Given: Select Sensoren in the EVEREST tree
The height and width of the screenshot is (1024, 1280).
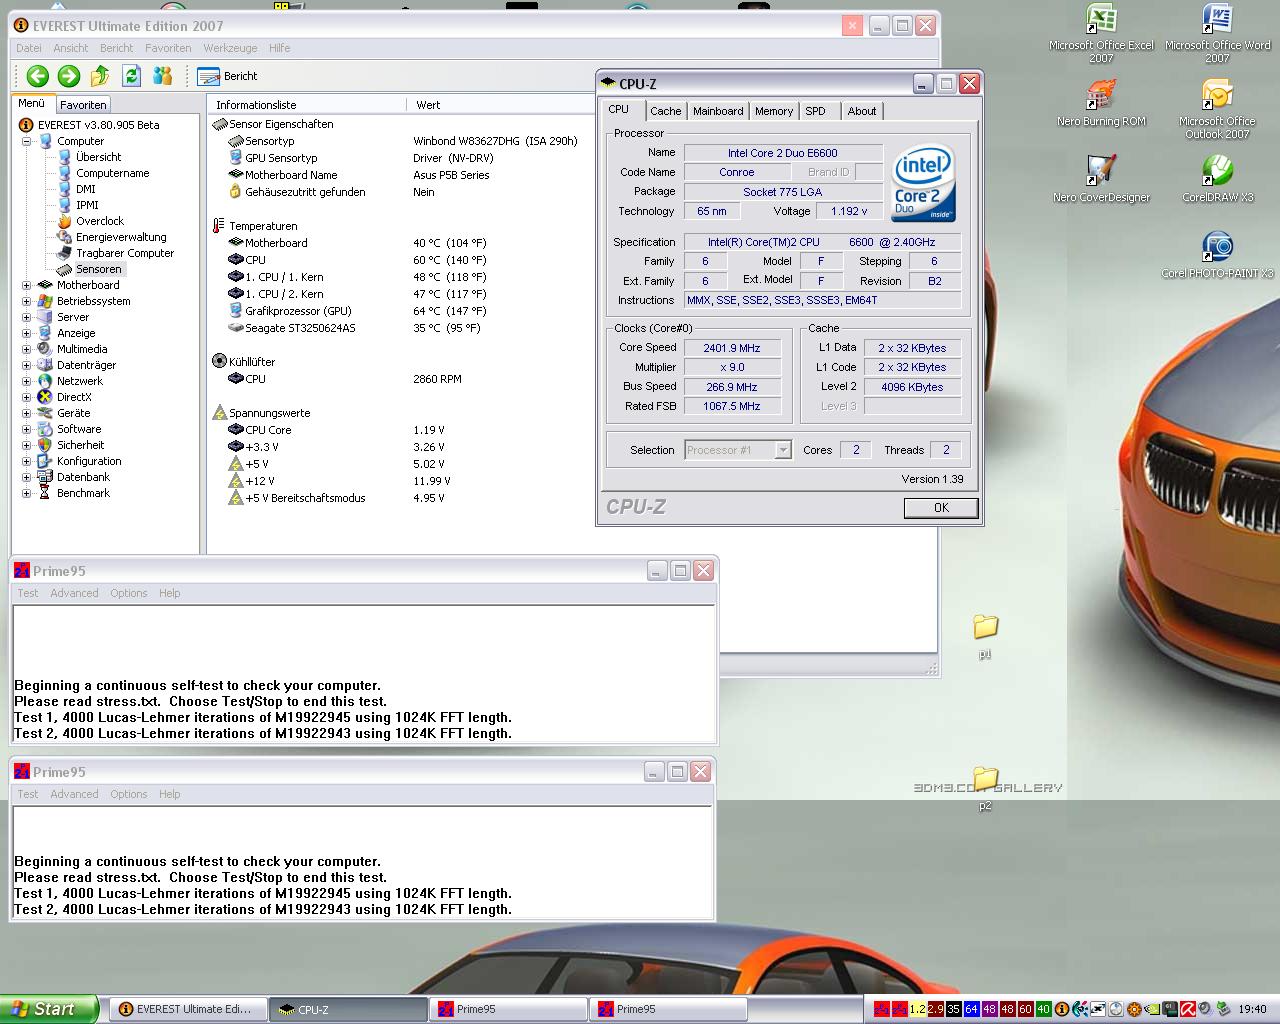Looking at the screenshot, I should click(x=99, y=269).
